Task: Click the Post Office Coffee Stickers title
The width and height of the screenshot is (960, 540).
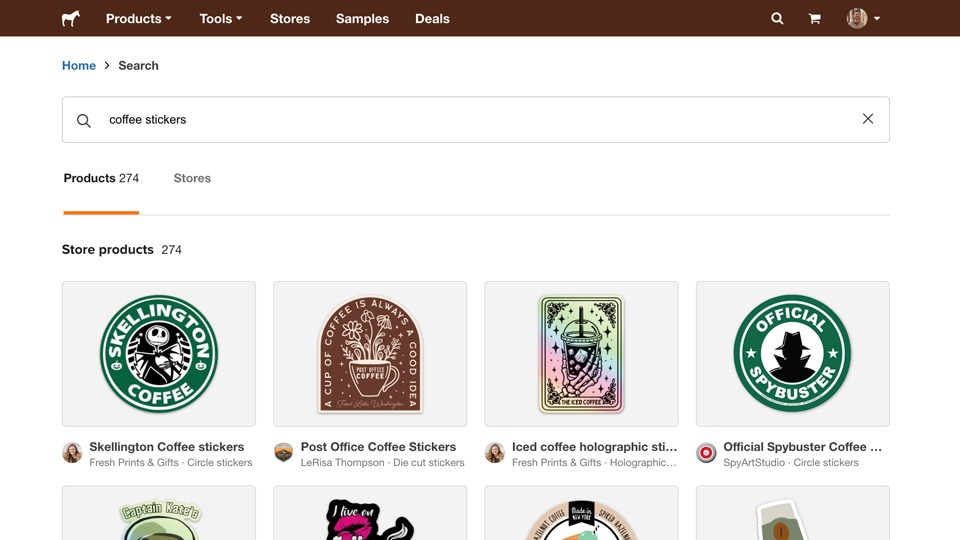Action: pos(378,447)
